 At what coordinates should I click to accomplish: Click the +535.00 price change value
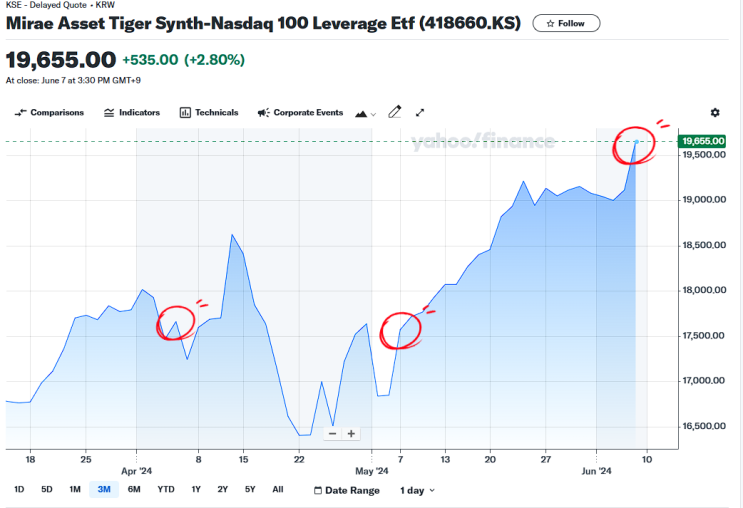pos(150,60)
